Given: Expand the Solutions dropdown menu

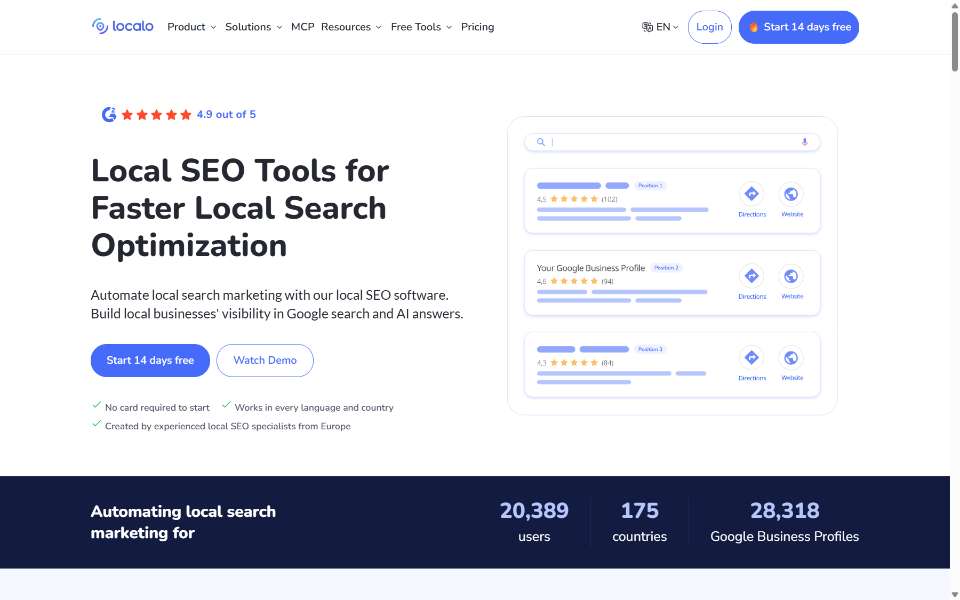Looking at the screenshot, I should [253, 27].
